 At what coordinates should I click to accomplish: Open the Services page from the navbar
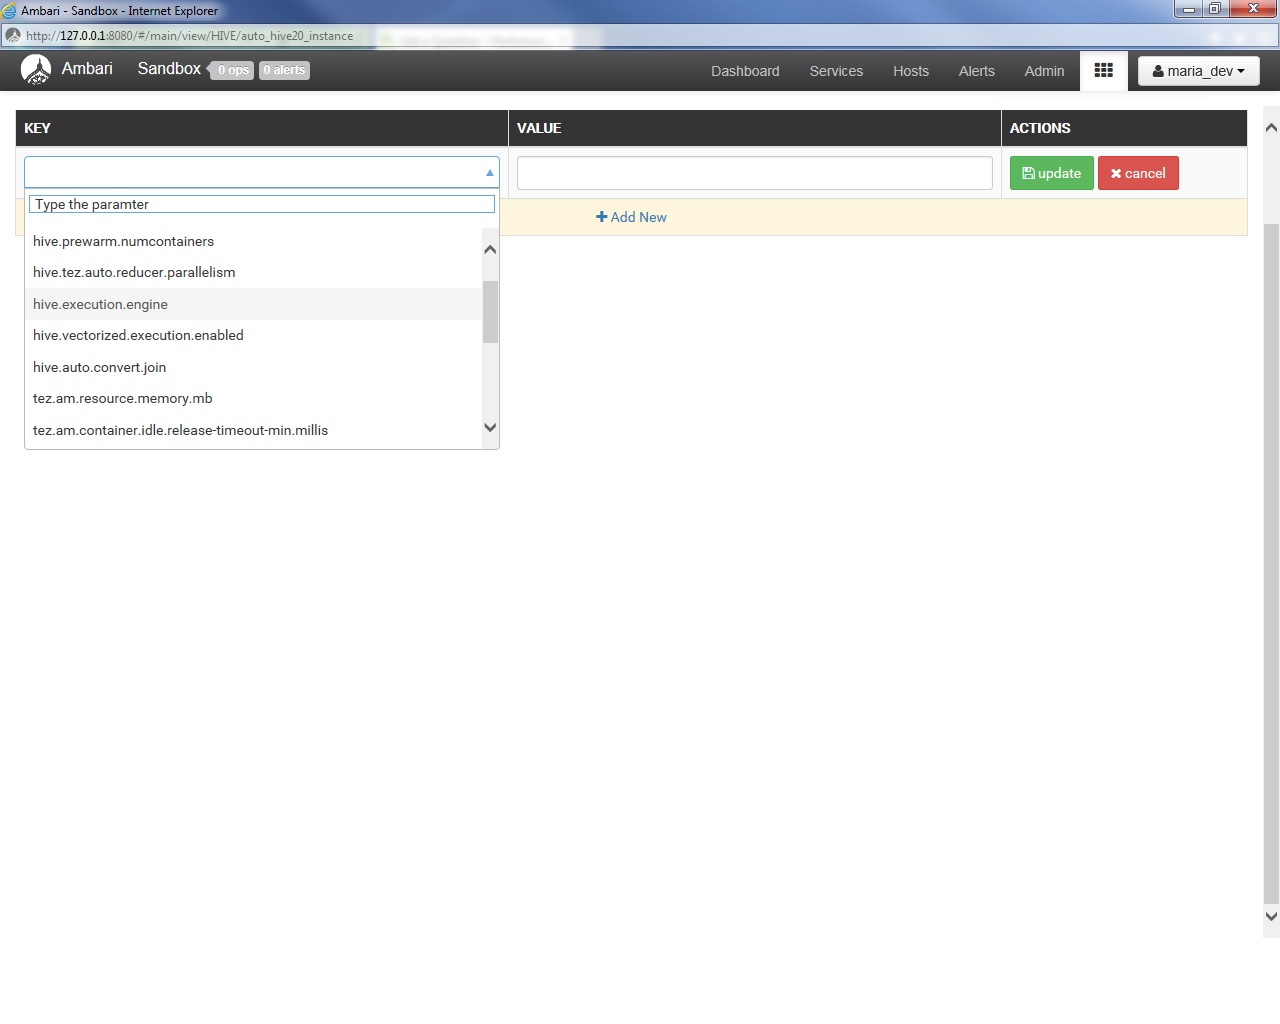pyautogui.click(x=835, y=71)
